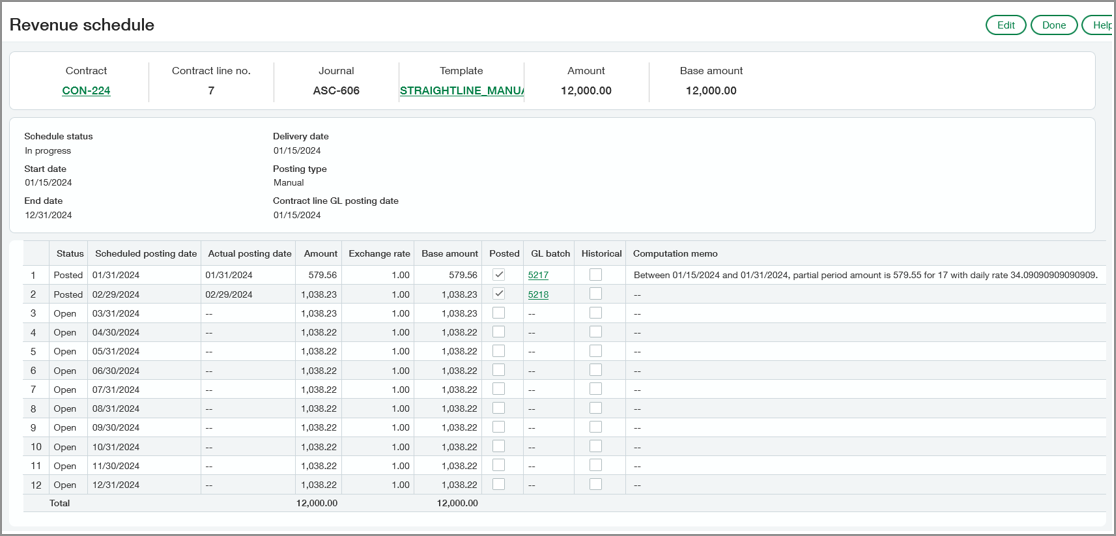Check Historical checkbox in row 1

(x=595, y=275)
